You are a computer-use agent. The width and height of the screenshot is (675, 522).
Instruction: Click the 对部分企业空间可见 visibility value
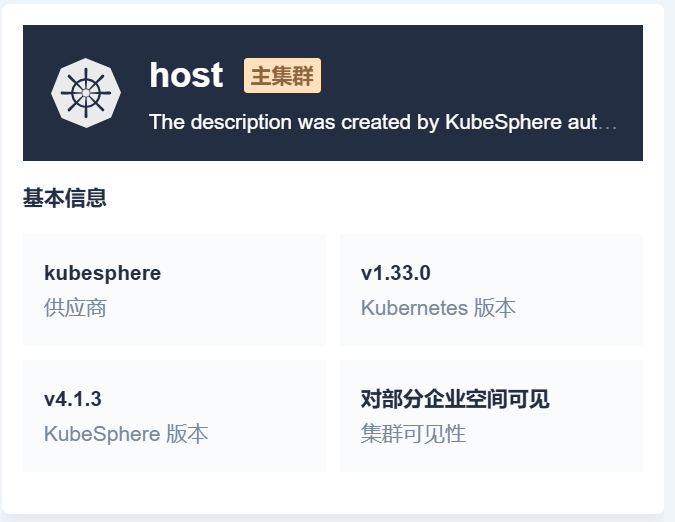click(455, 399)
